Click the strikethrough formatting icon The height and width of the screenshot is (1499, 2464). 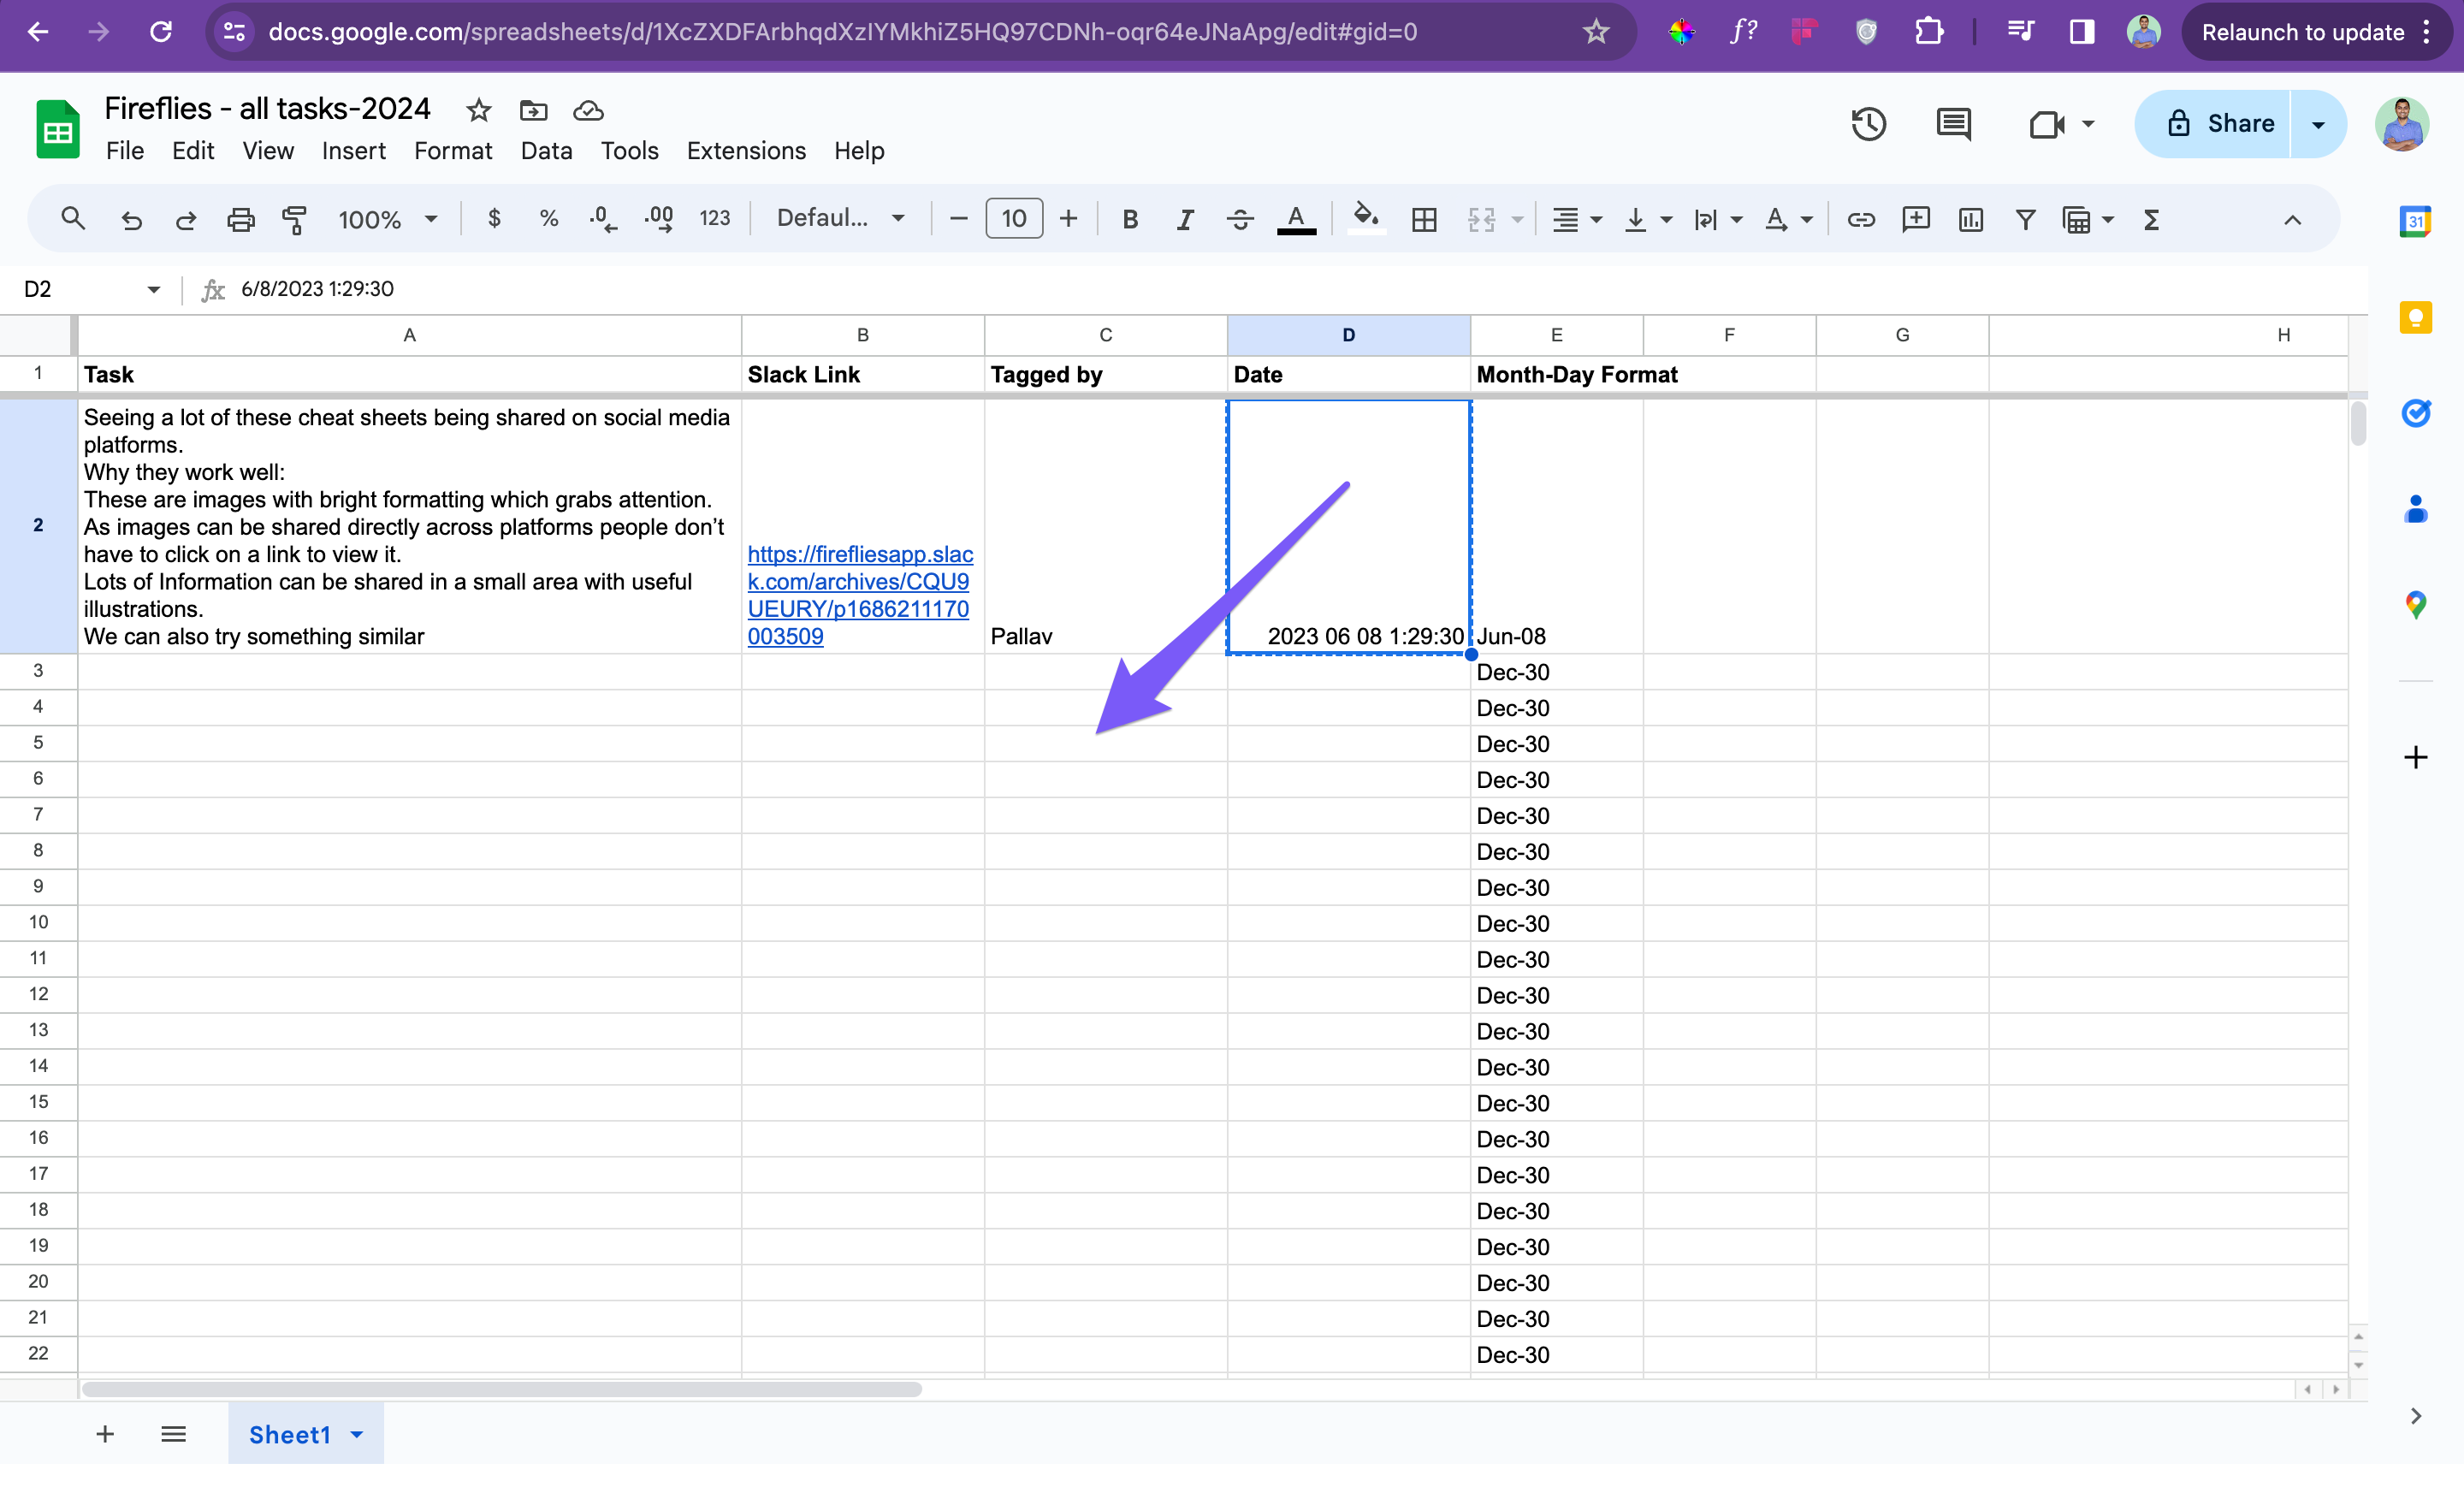click(1241, 220)
